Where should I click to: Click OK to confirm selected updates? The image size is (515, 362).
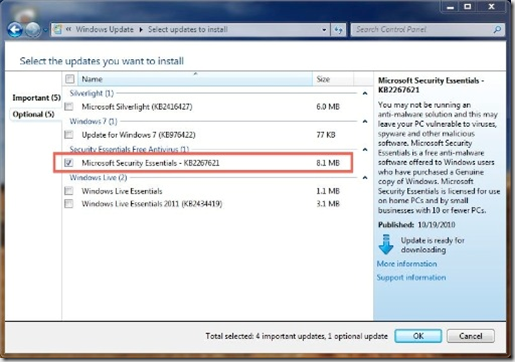click(418, 336)
